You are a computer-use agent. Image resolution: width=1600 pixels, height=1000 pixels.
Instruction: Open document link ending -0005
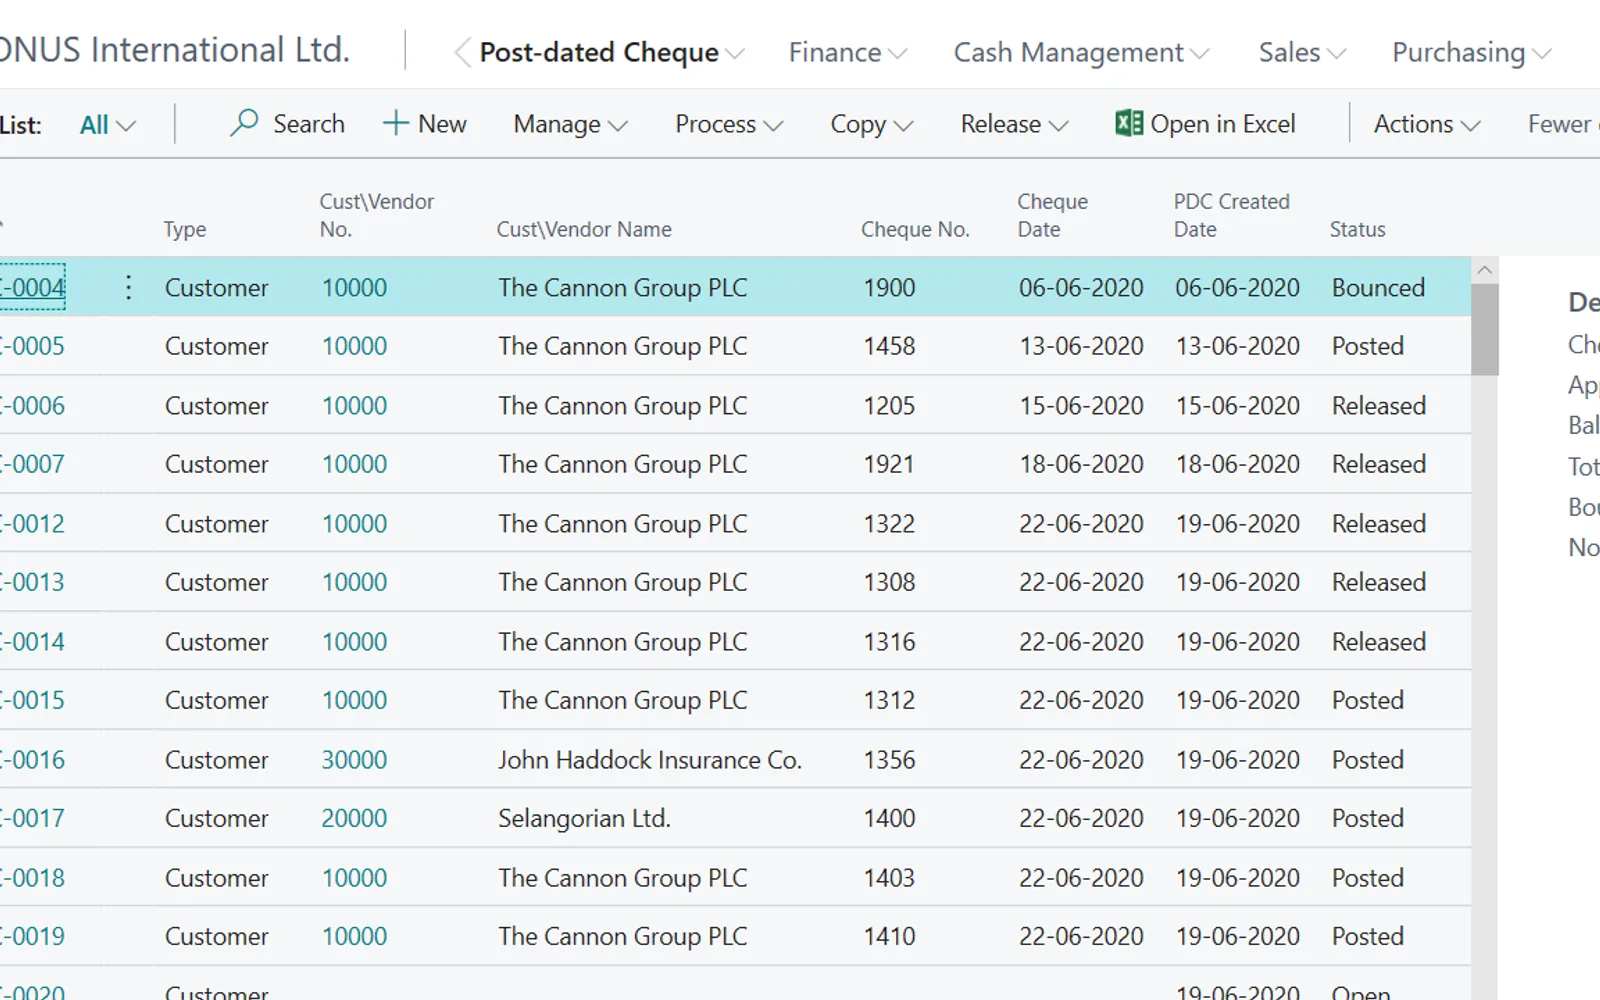pos(32,346)
